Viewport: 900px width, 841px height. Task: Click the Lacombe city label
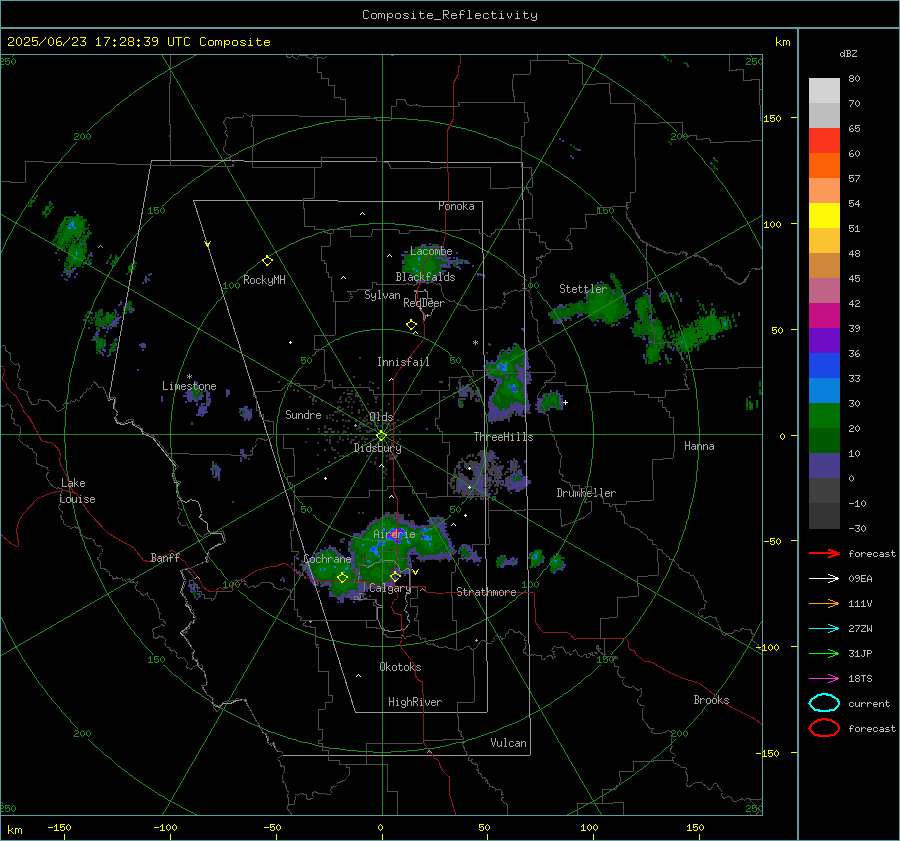(x=431, y=251)
